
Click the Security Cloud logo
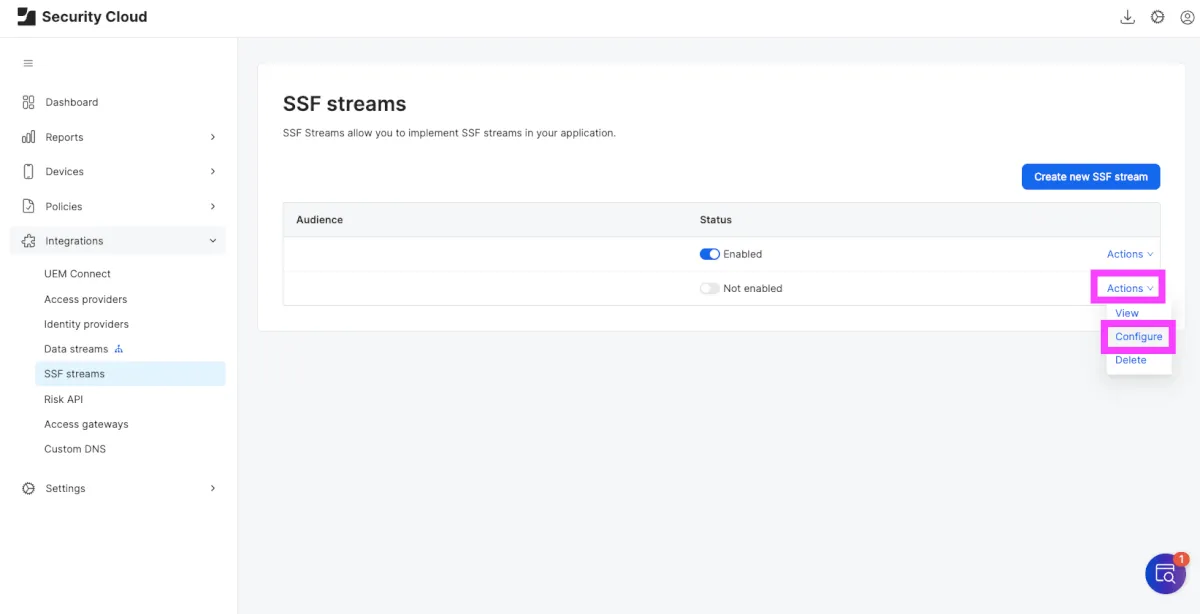[27, 17]
